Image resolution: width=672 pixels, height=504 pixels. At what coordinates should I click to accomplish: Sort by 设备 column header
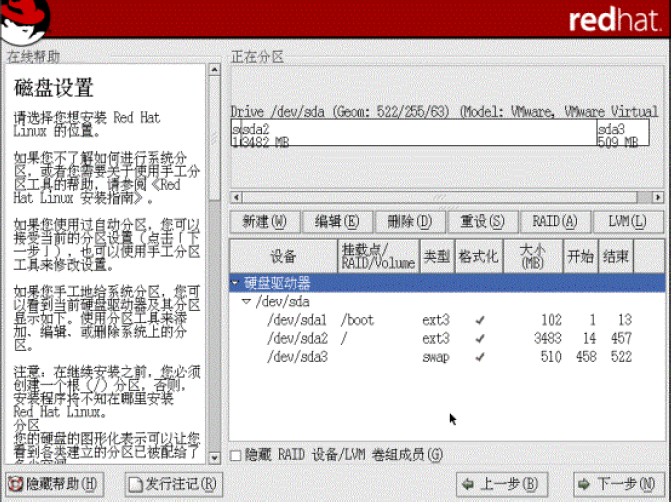(283, 256)
